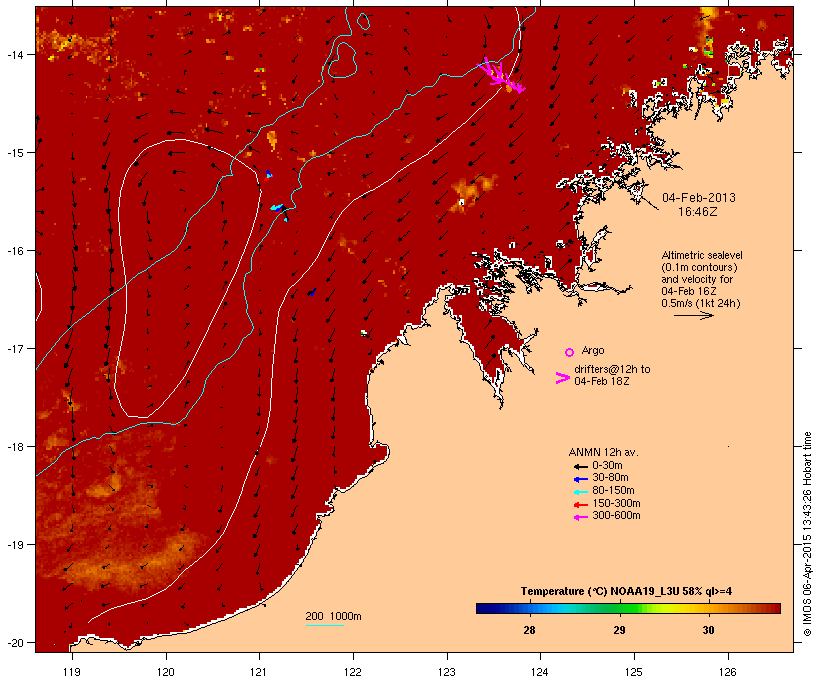Click the colorbar tick label 30
820x680 pixels.
coord(708,630)
